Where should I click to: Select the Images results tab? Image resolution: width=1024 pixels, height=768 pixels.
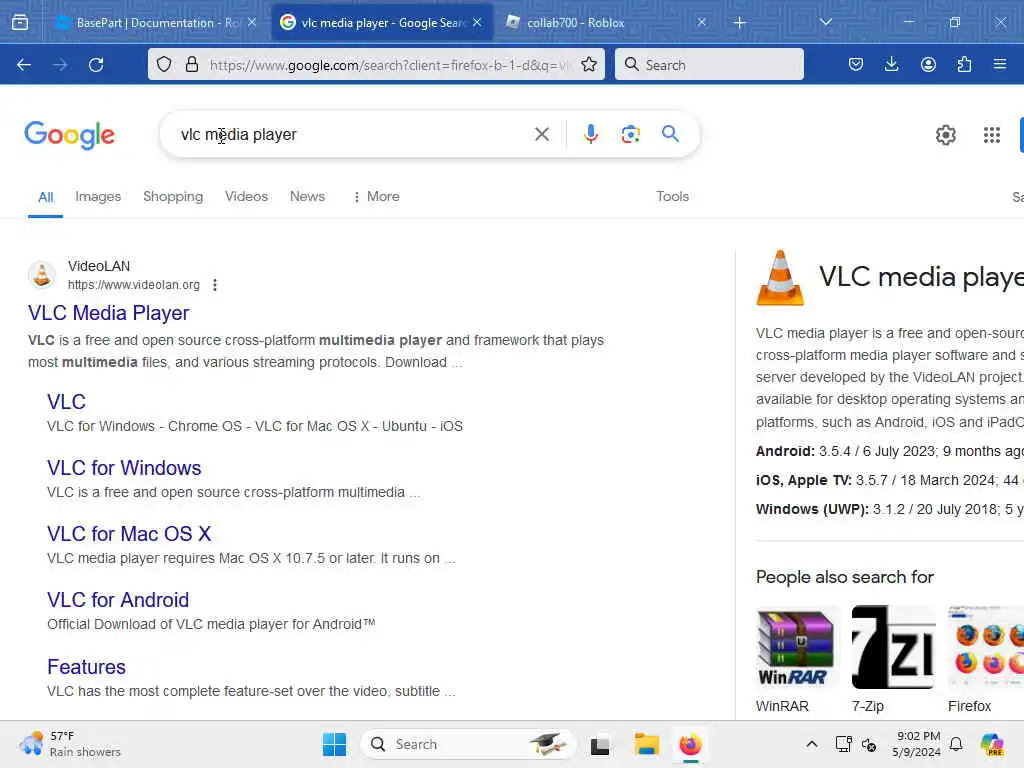click(98, 197)
